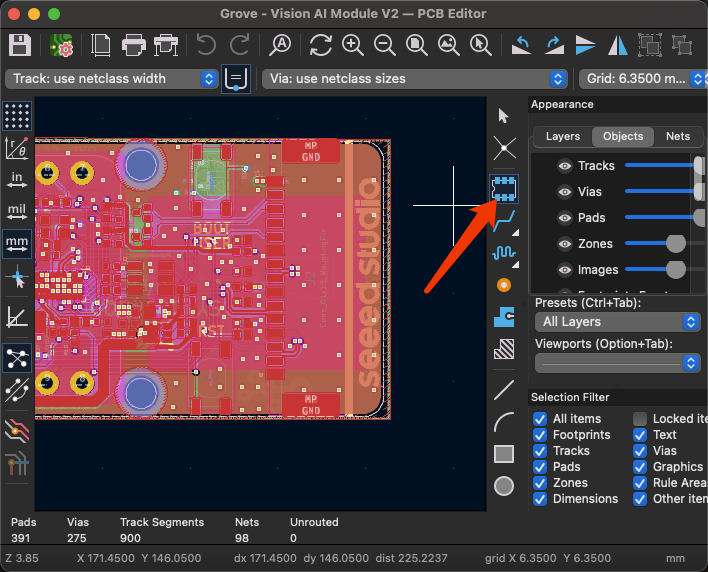The image size is (708, 572).
Task: Select the Add Filled Zone tool
Action: point(504,317)
